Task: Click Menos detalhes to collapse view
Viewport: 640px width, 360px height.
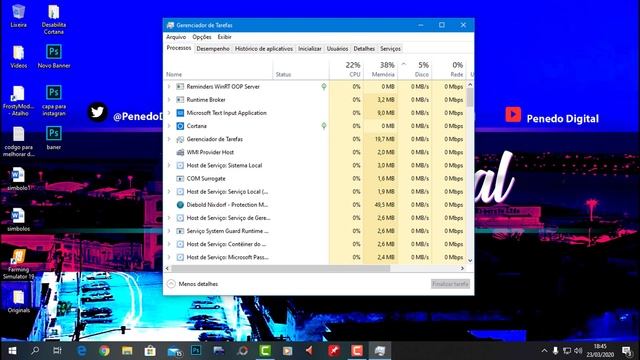Action: coord(193,284)
